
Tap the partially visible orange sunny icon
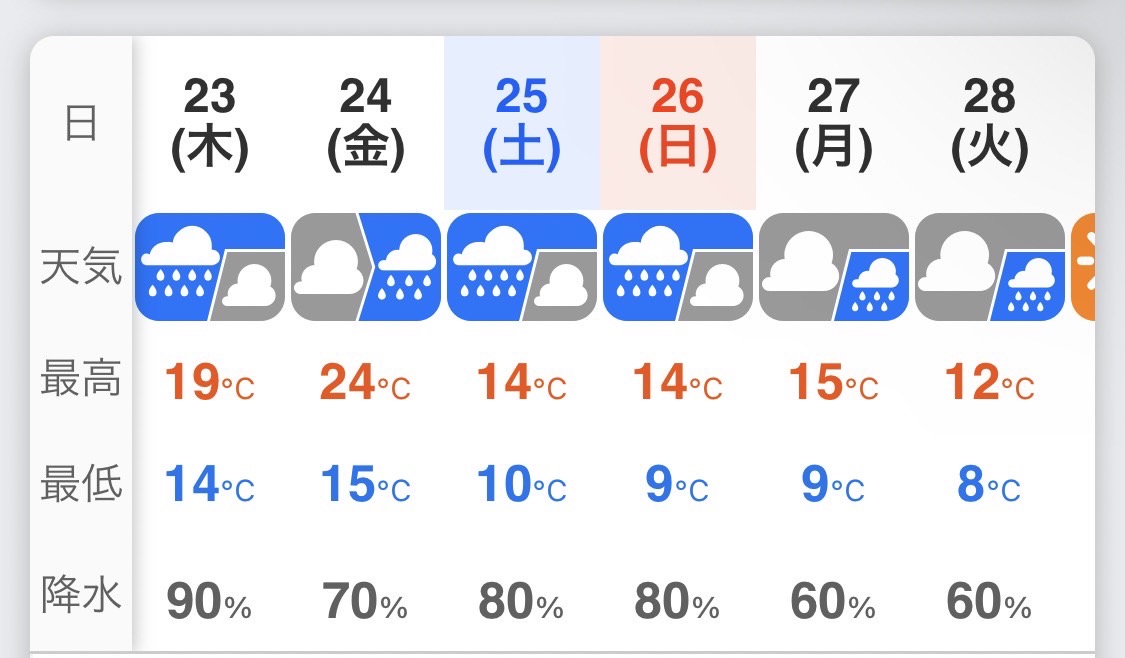pos(1083,267)
